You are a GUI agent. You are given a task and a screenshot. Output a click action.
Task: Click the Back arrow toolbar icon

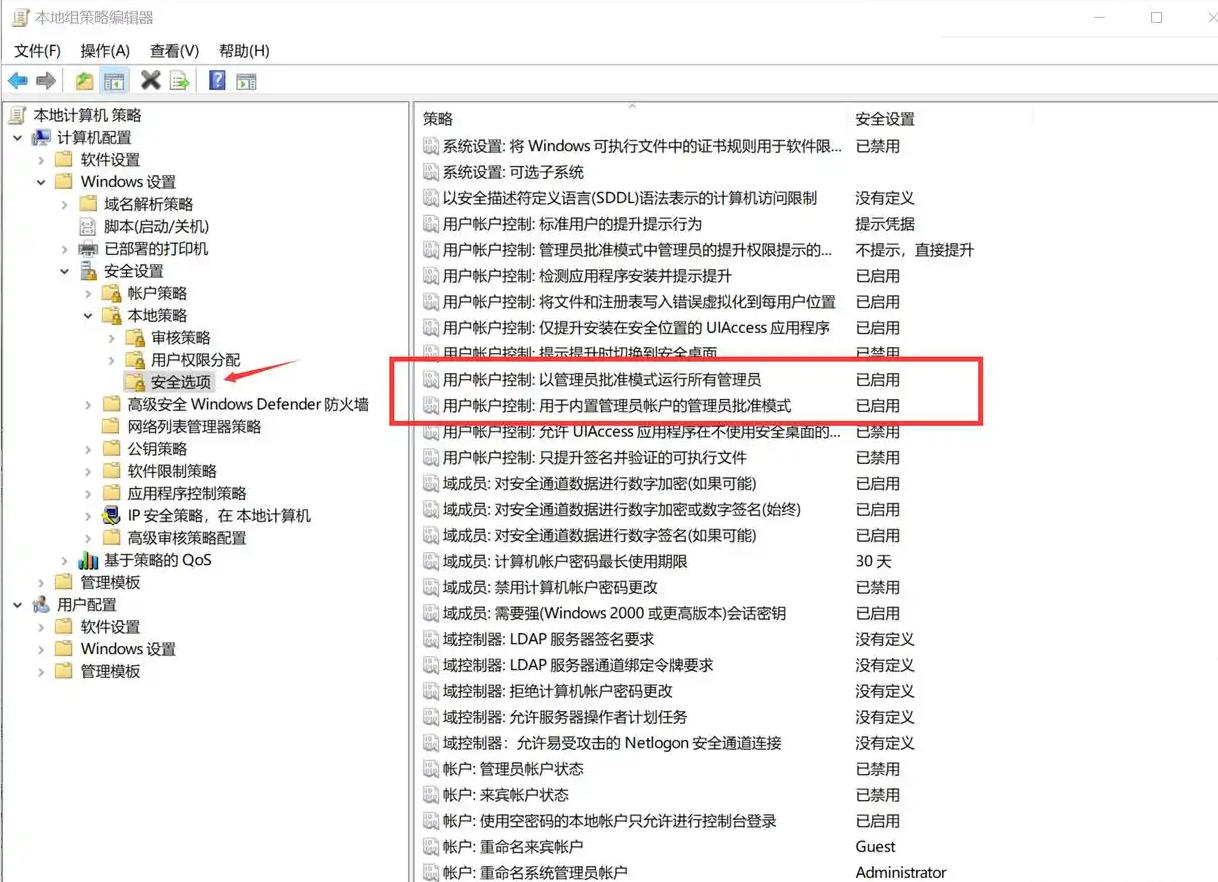[x=18, y=81]
